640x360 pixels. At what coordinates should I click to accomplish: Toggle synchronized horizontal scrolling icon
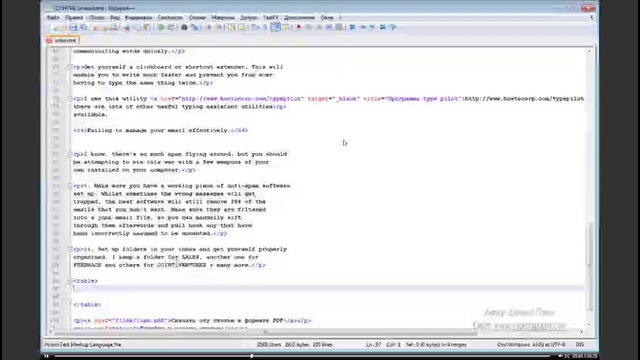[x=242, y=27]
